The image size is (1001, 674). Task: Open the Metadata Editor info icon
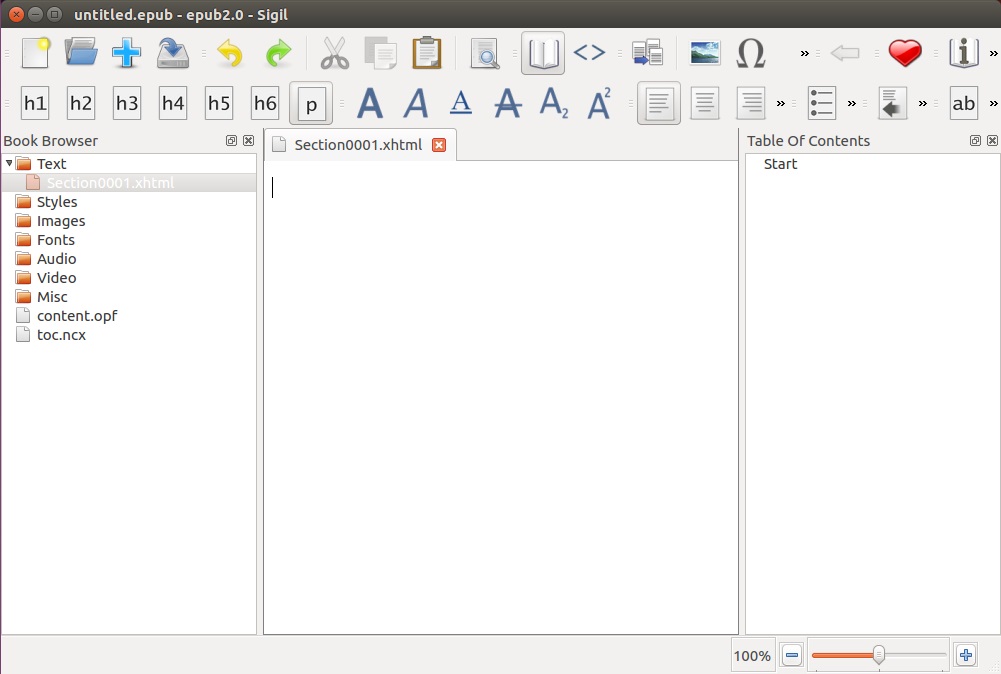click(x=964, y=53)
